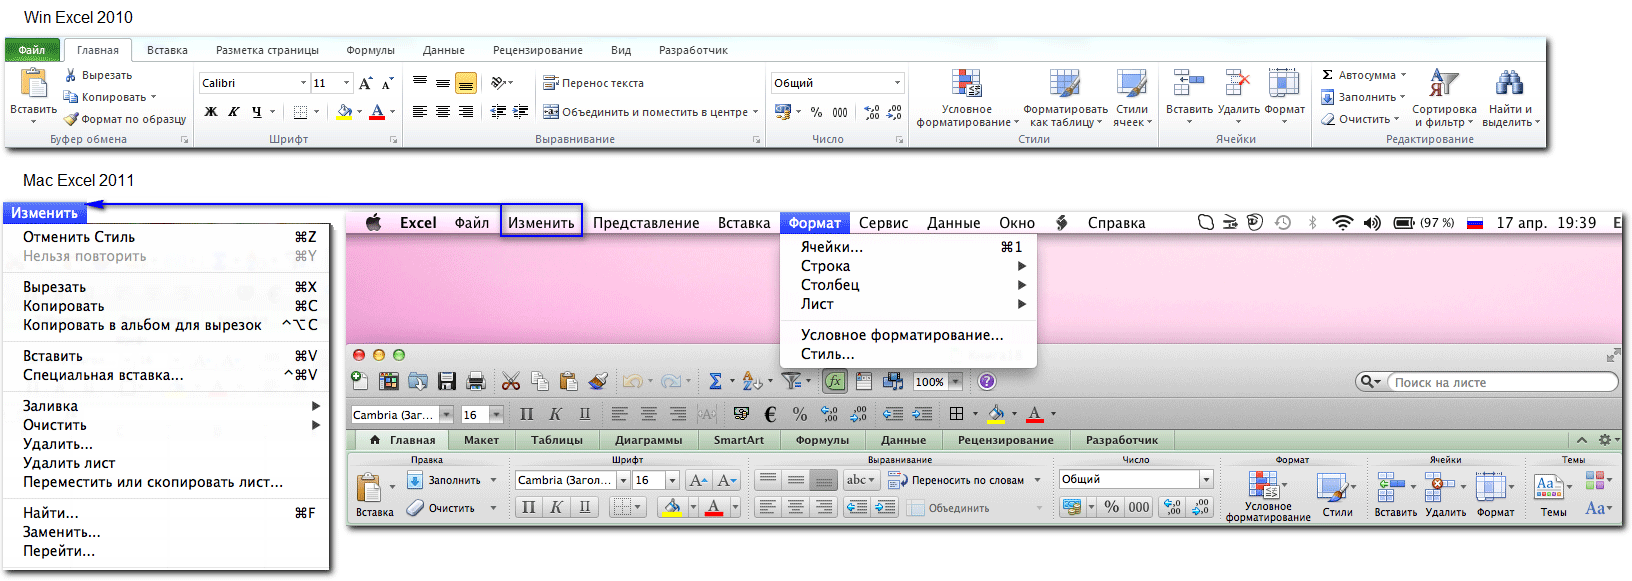Image resolution: width=1632 pixels, height=581 pixels.
Task: Click Копировать in Win Excel Буфер обмена group
Action: pos(111,97)
